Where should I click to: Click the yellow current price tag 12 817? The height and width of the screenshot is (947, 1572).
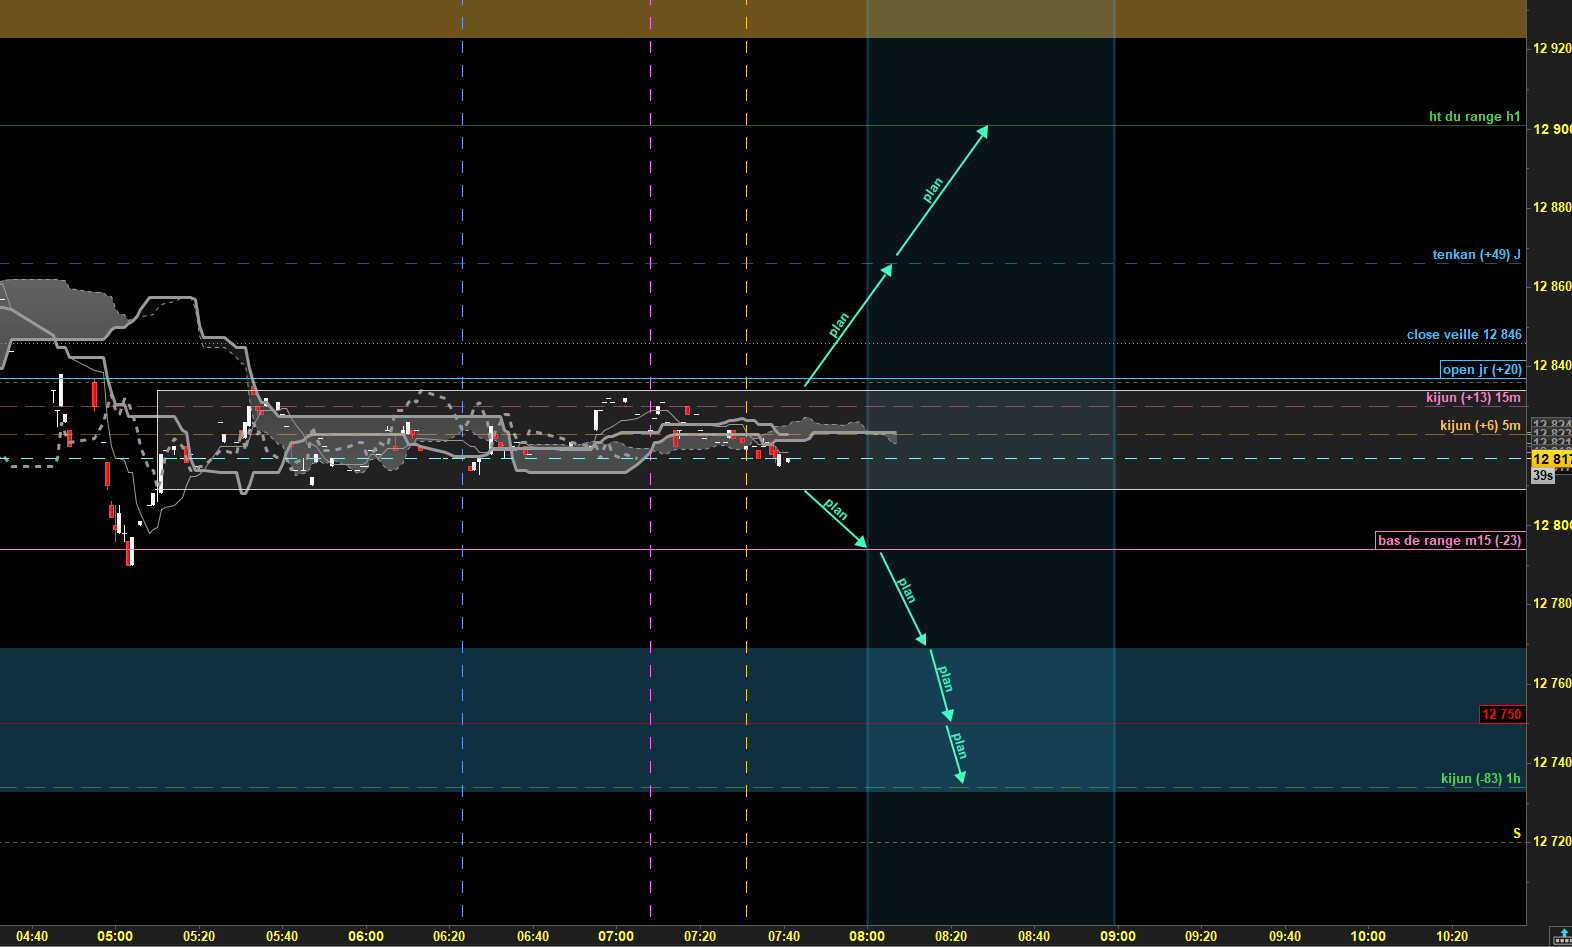[1551, 459]
